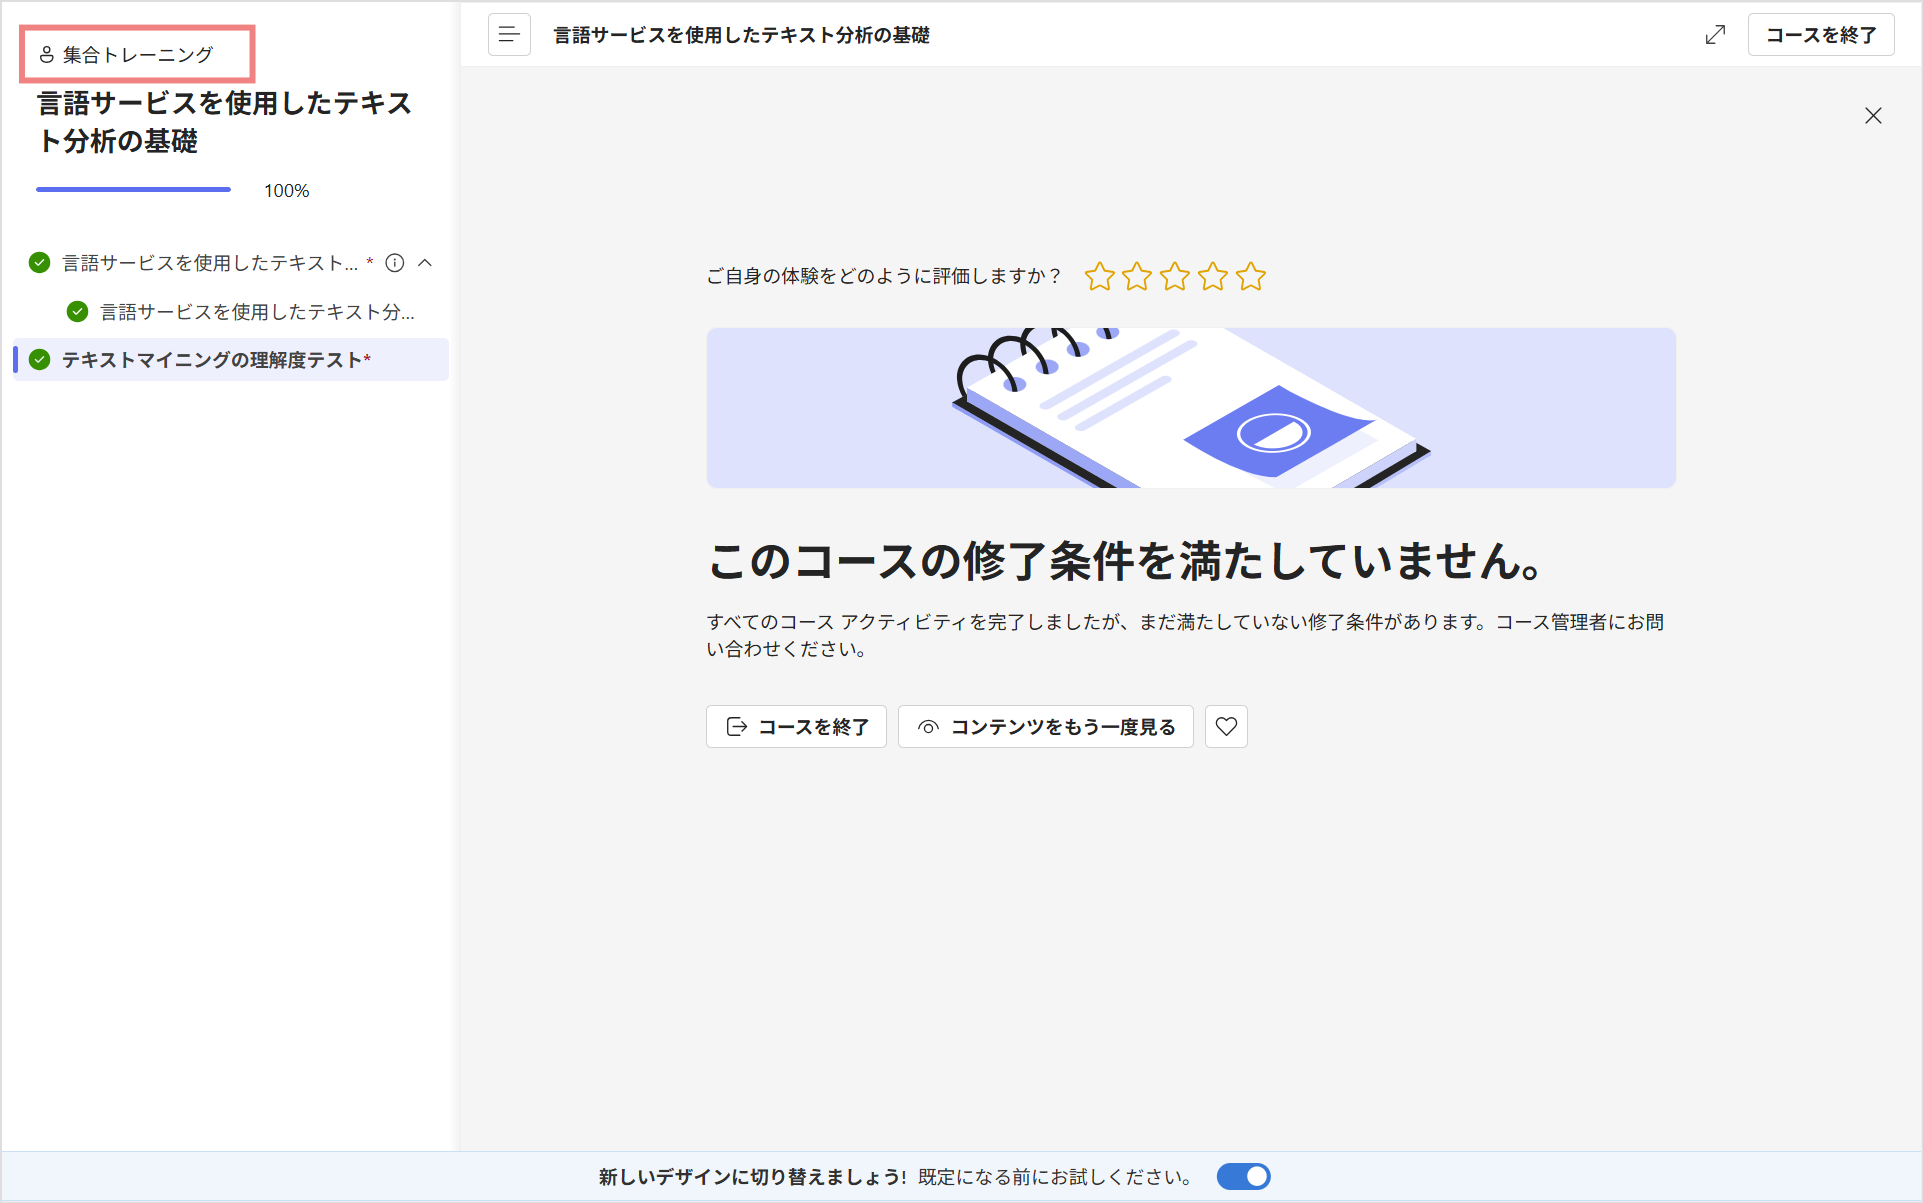Rate the experience four stars
This screenshot has width=1923, height=1203.
coord(1213,276)
